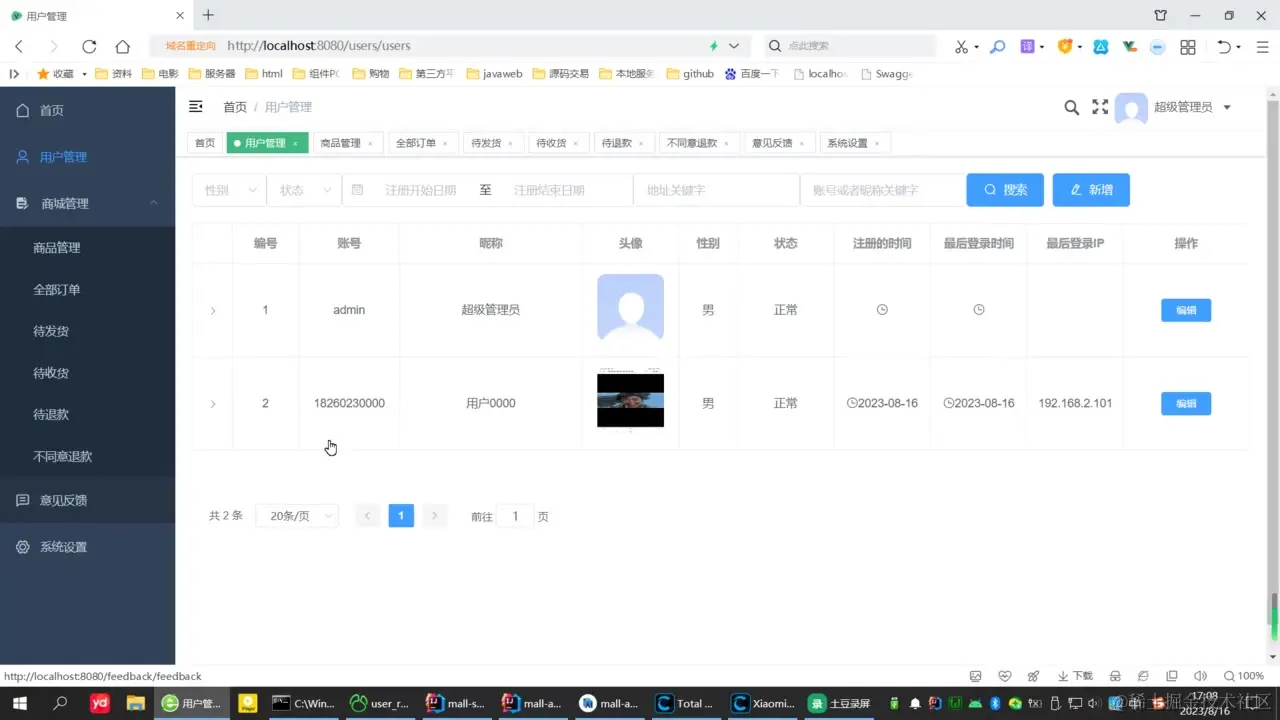Close the 系统设置 tab
Image resolution: width=1280 pixels, height=720 pixels.
click(x=877, y=144)
